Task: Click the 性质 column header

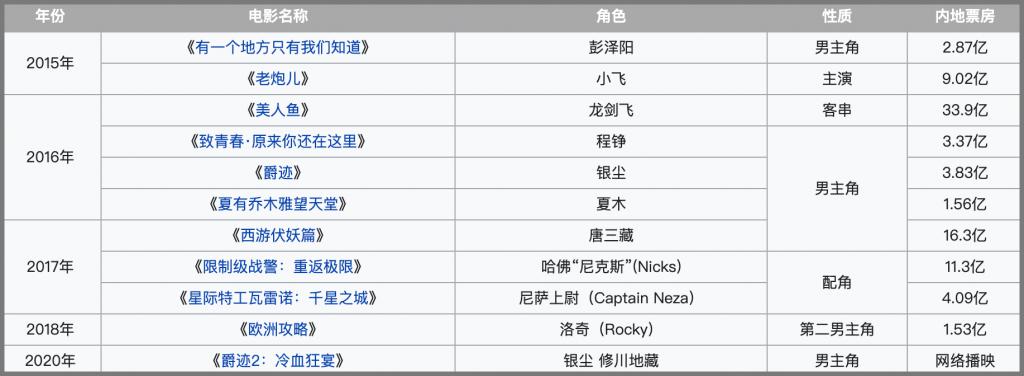Action: [x=837, y=18]
